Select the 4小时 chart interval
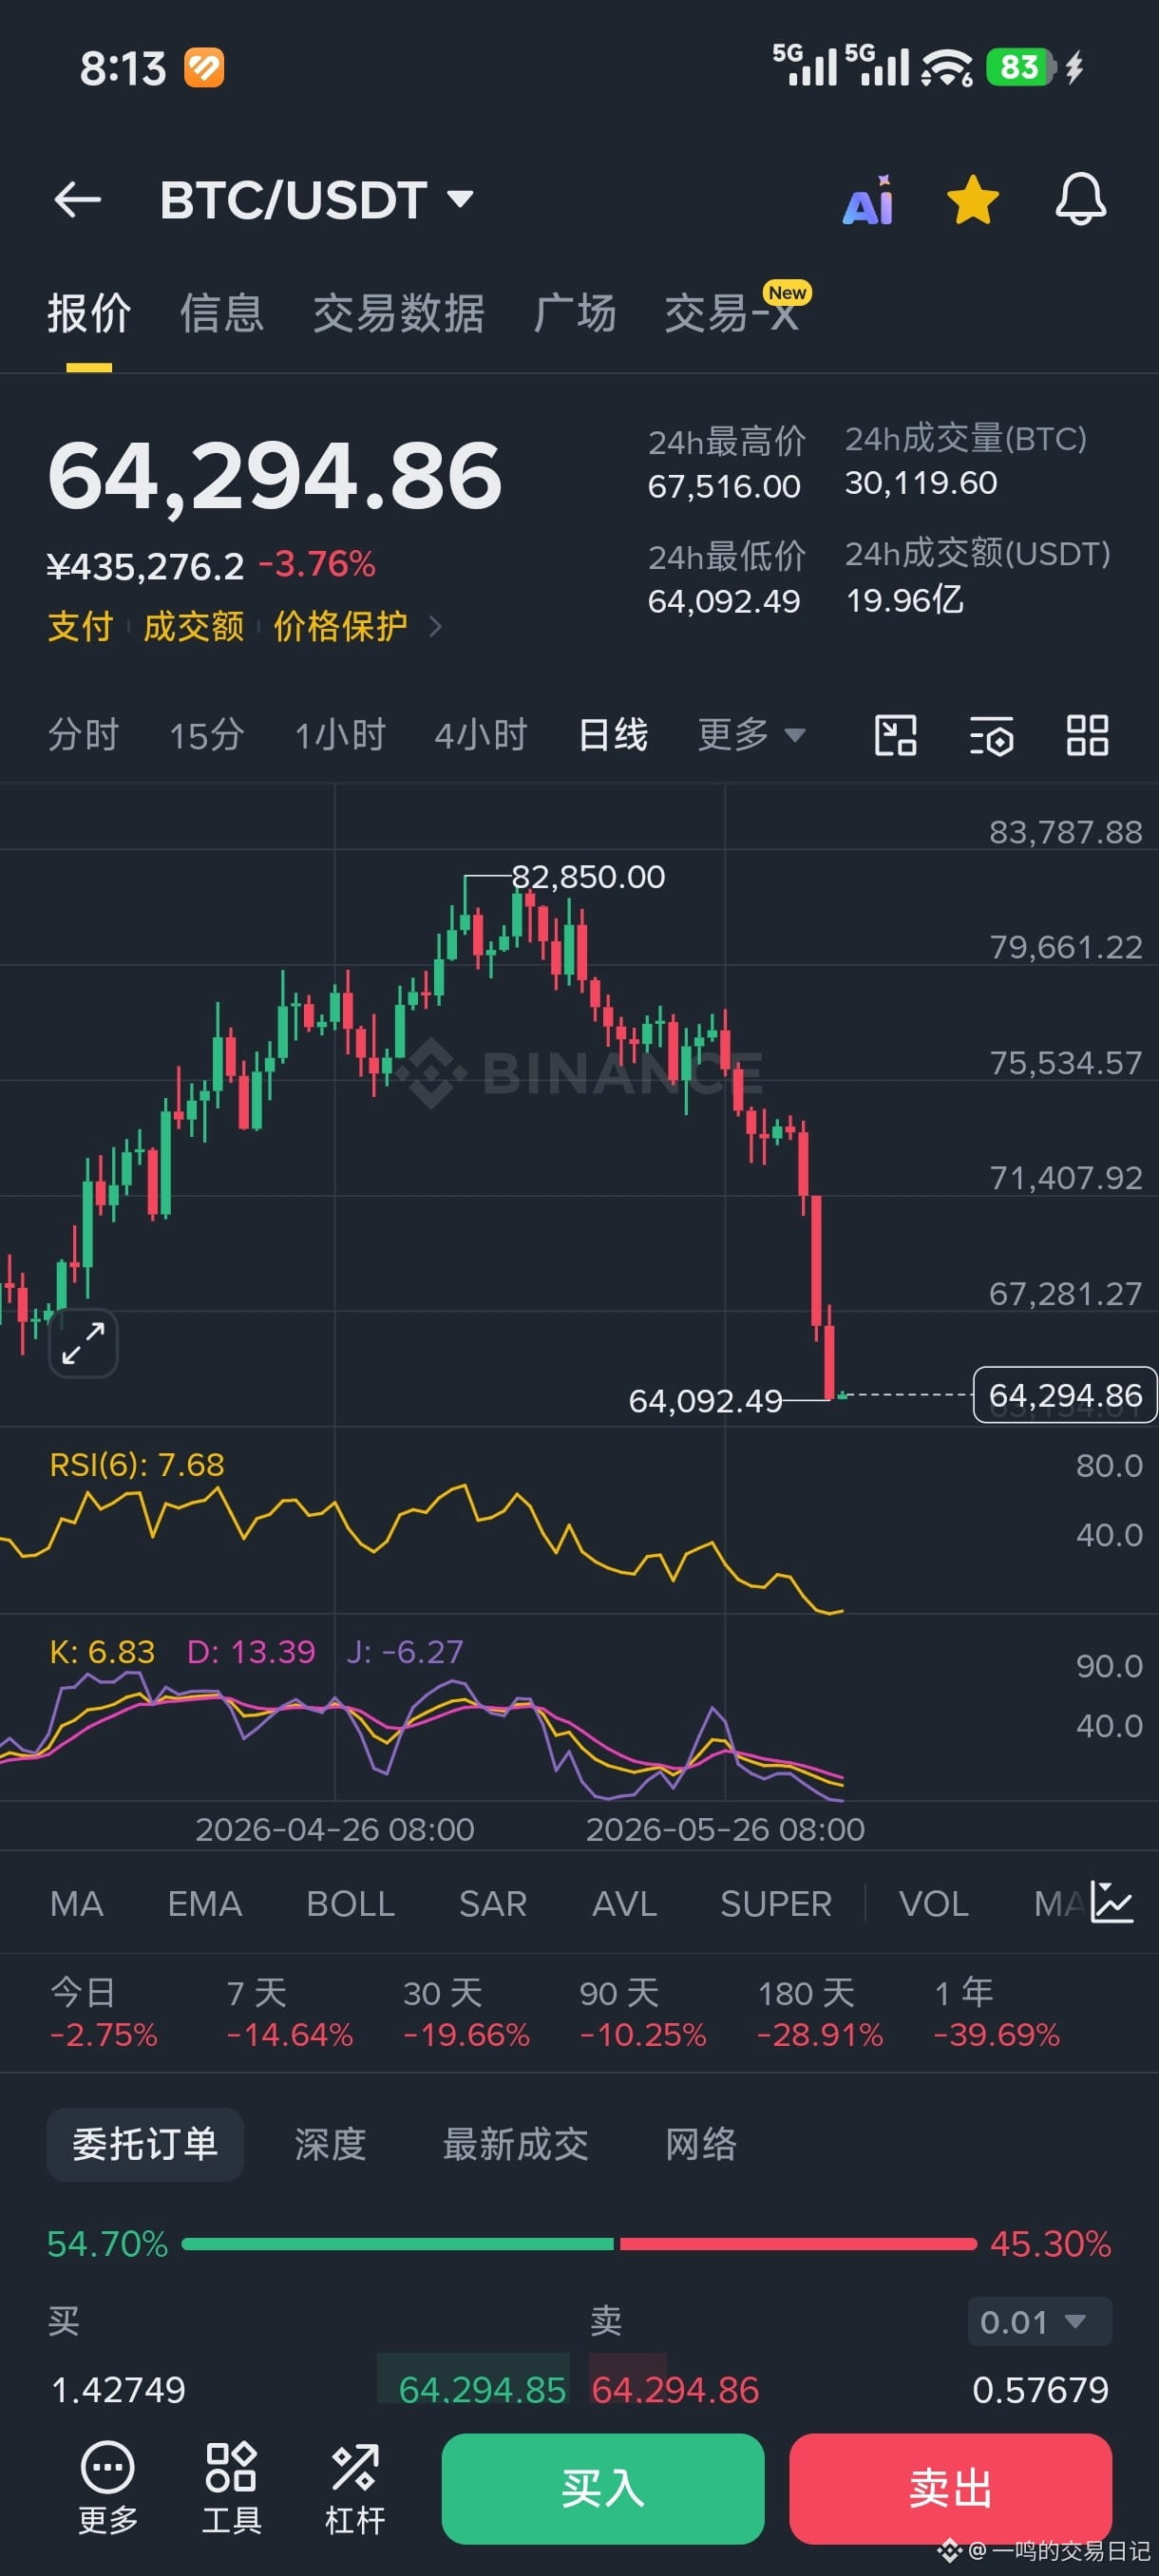The width and height of the screenshot is (1159, 2576). (x=481, y=735)
